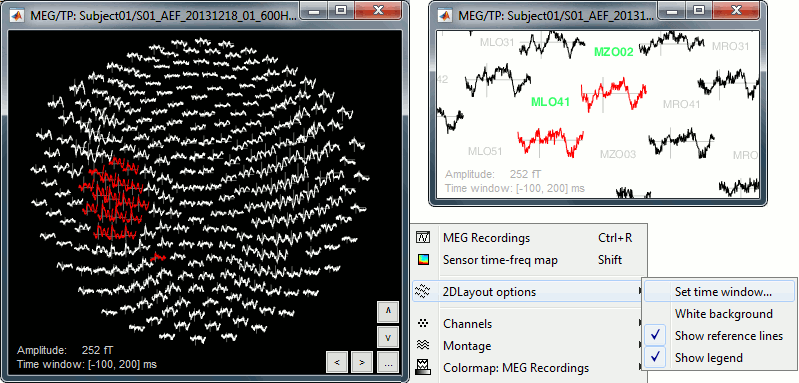The height and width of the screenshot is (383, 799).
Task: Click the down arrow amplitude button
Action: coord(388,337)
